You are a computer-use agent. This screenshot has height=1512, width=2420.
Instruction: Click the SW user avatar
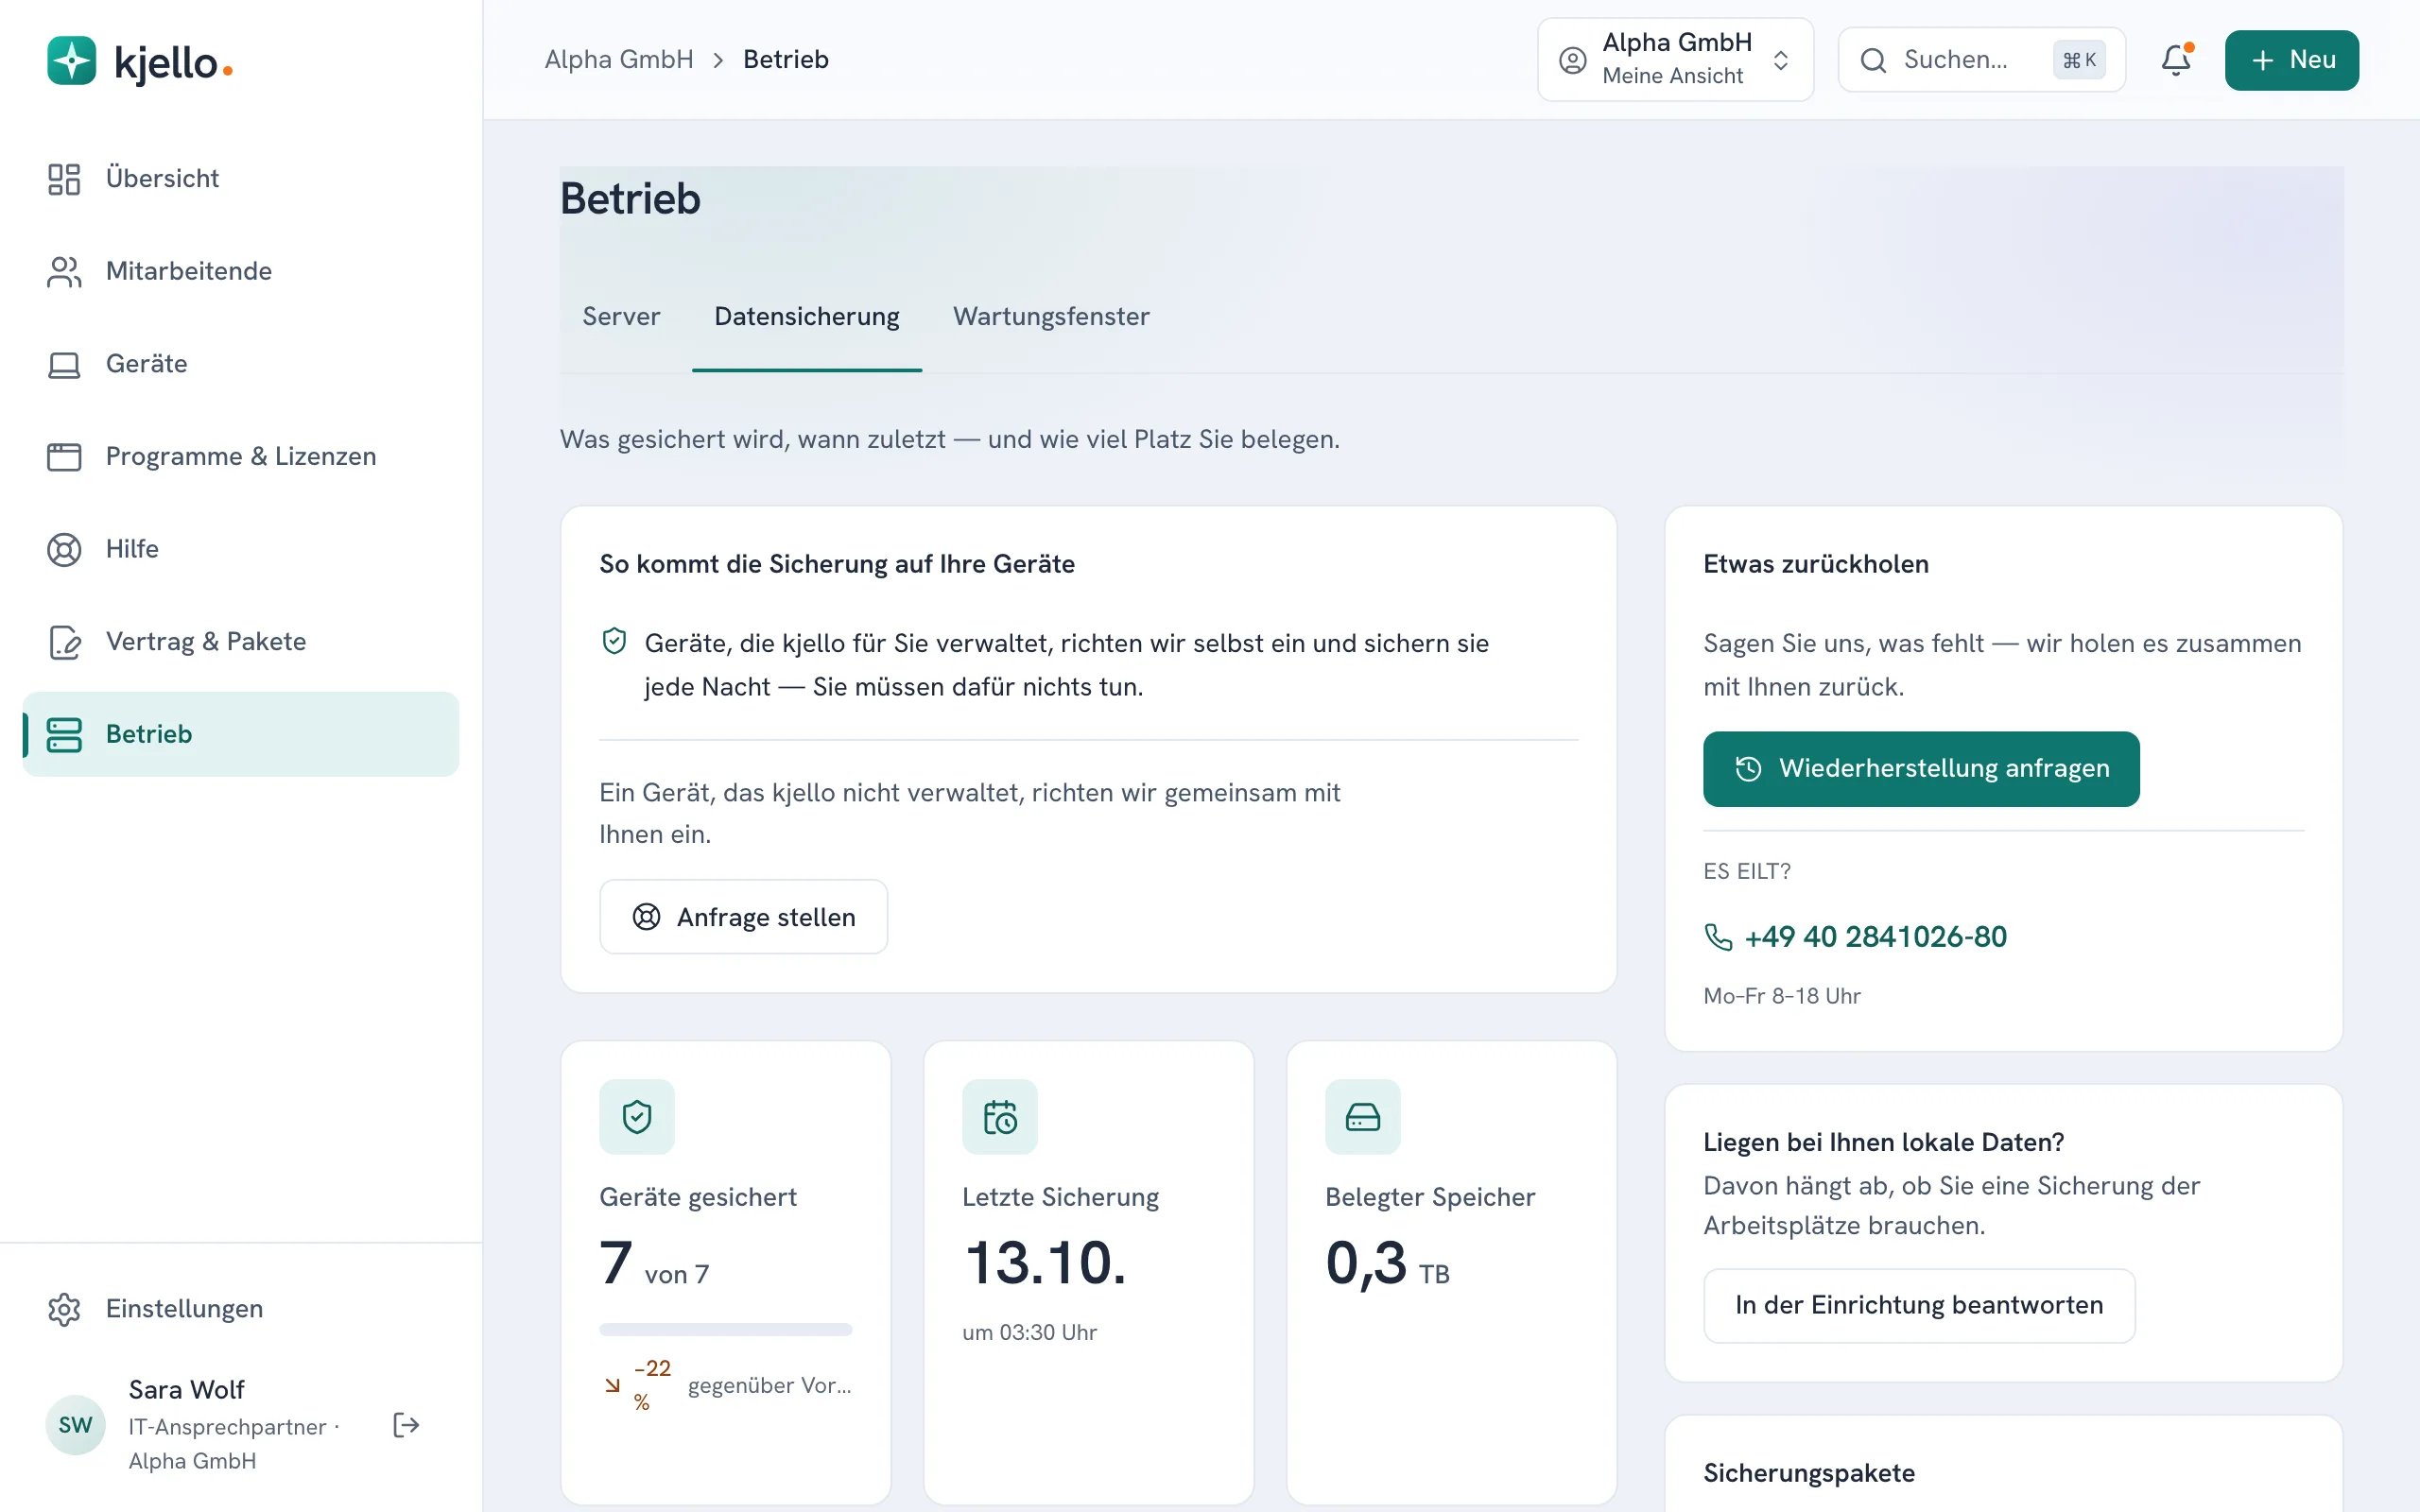coord(75,1425)
